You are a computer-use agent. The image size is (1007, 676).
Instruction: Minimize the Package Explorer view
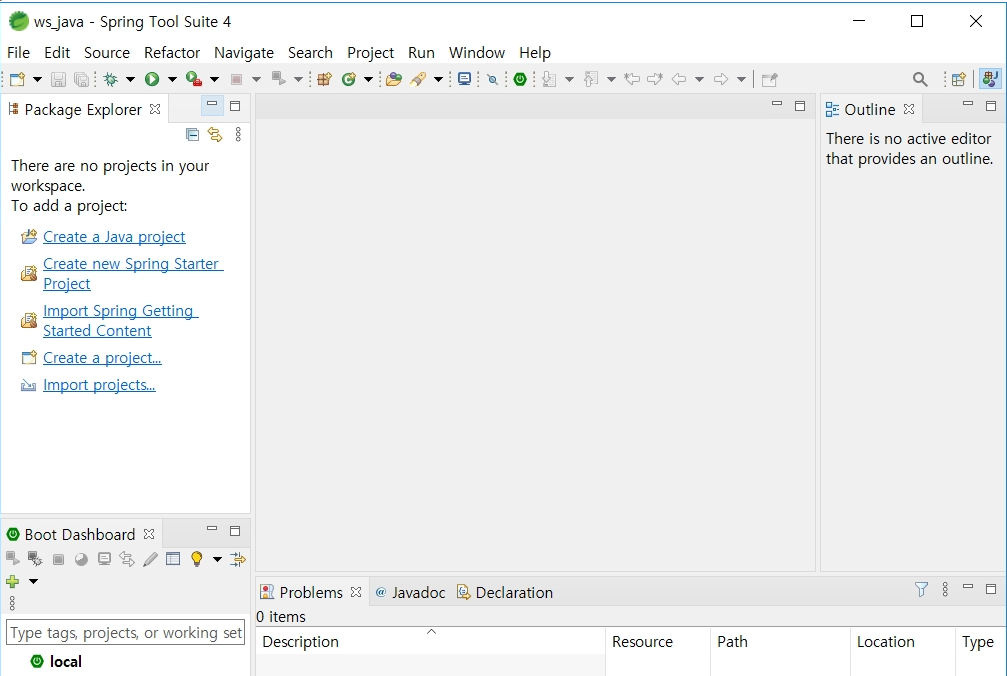[x=212, y=105]
